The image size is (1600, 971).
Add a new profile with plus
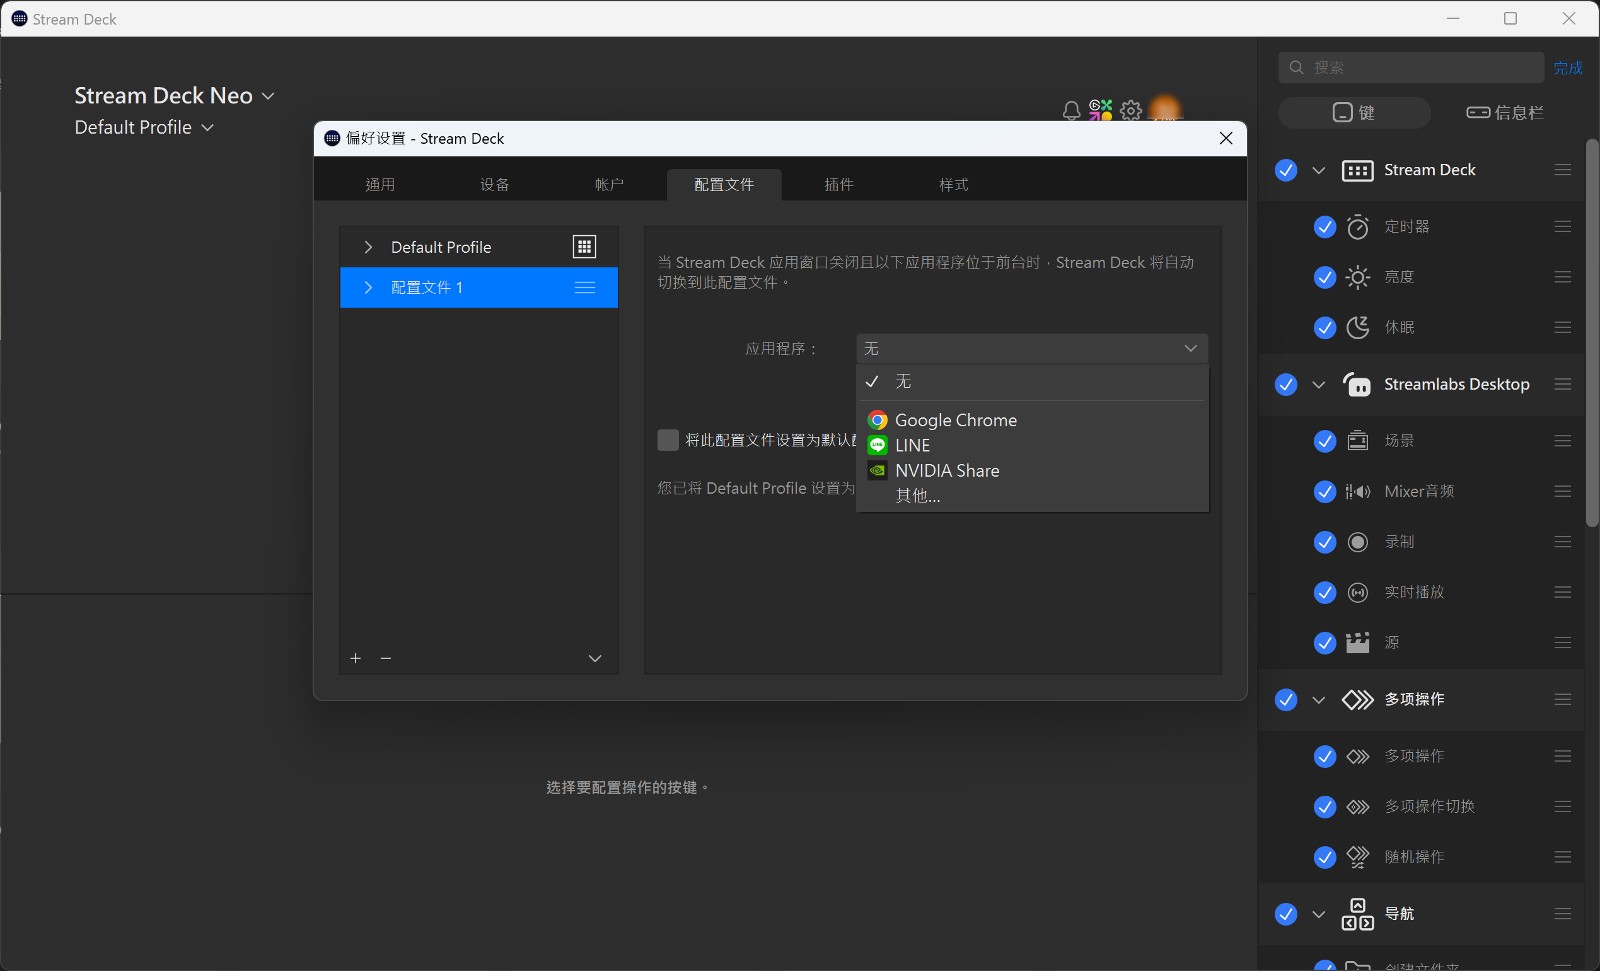356,658
